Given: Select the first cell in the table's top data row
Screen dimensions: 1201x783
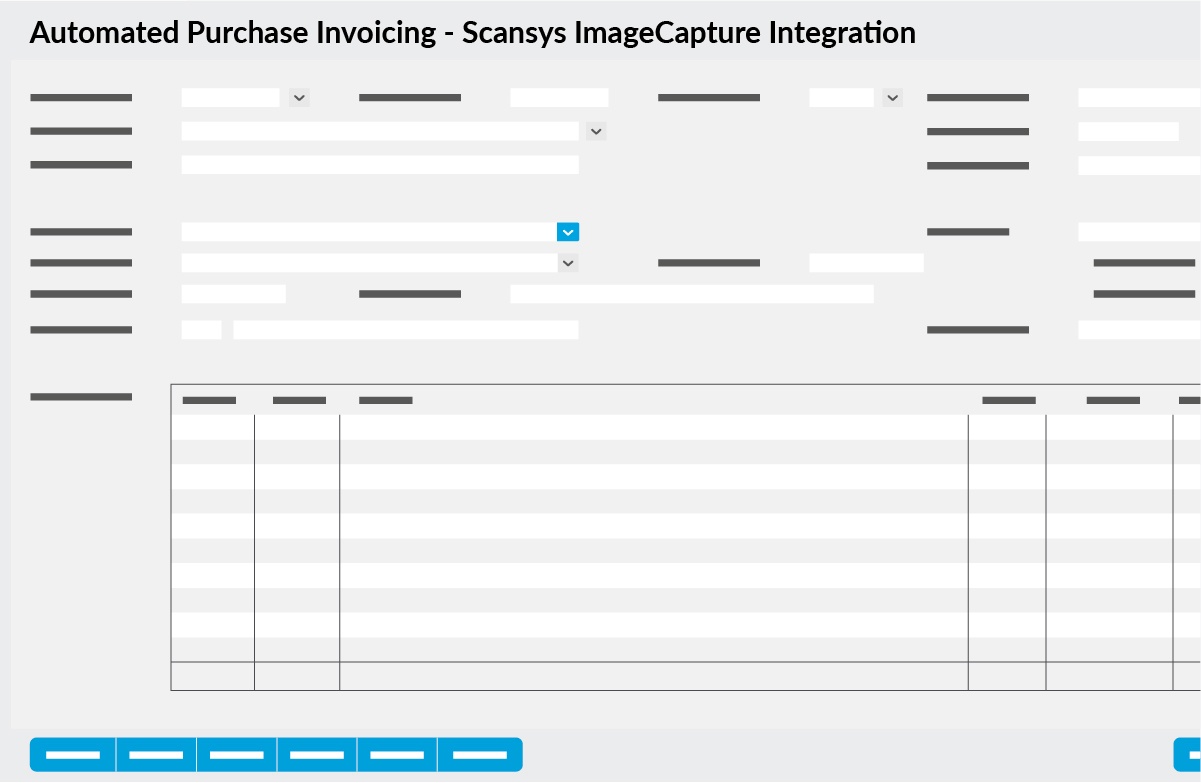Looking at the screenshot, I should click(x=213, y=427).
